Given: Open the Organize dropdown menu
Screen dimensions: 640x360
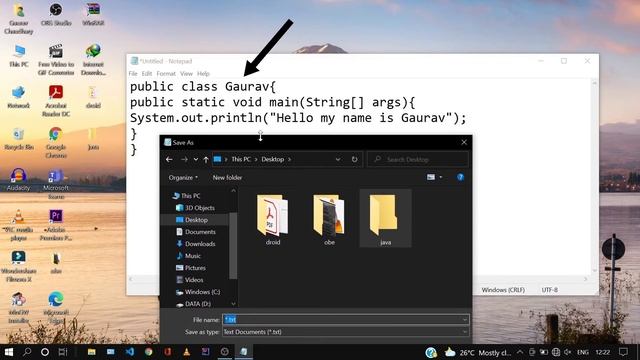Looking at the screenshot, I should [183, 178].
